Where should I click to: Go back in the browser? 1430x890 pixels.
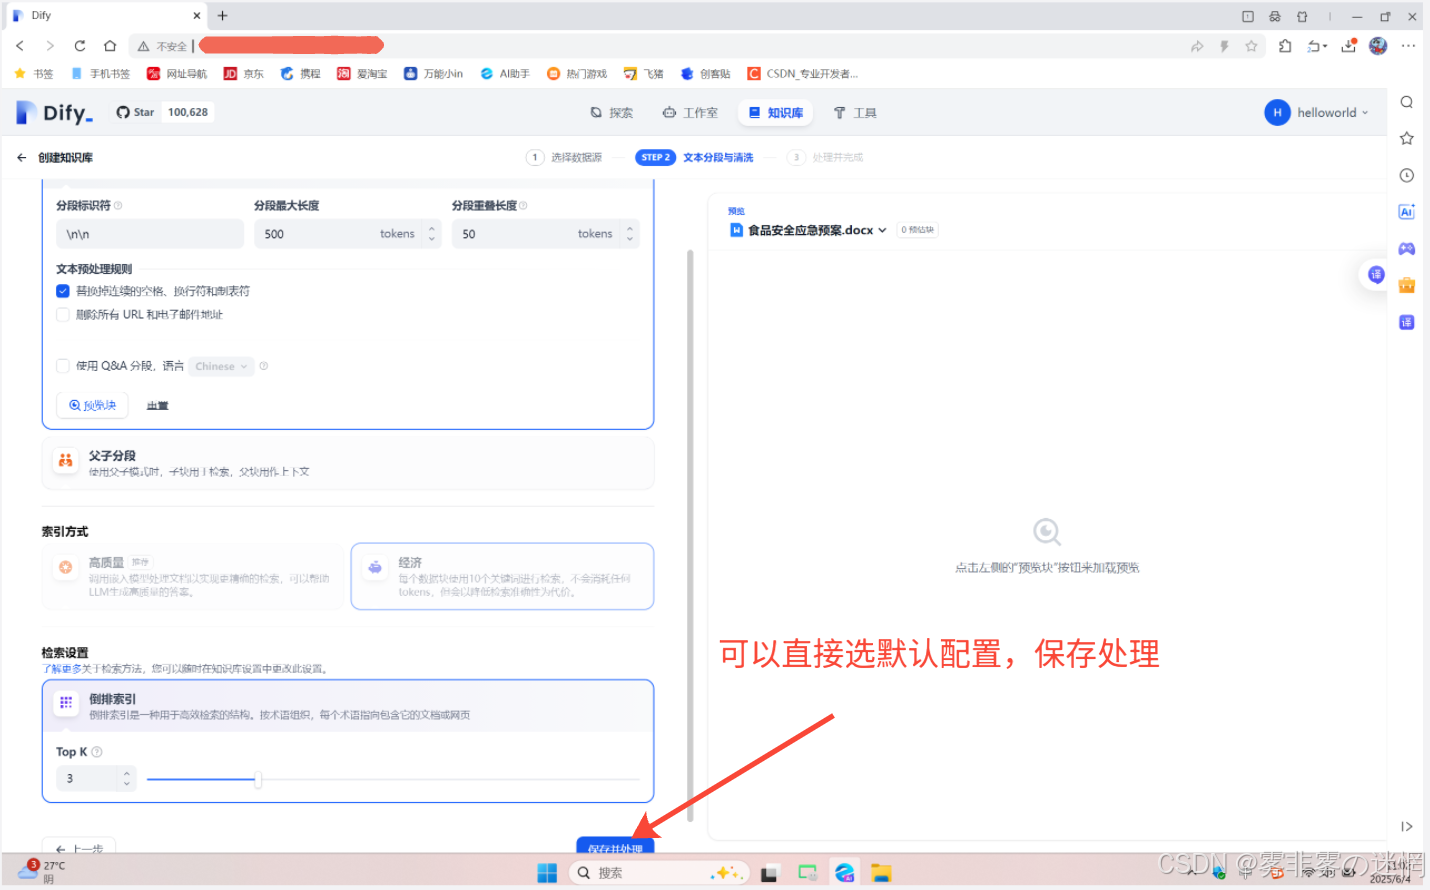coord(20,46)
